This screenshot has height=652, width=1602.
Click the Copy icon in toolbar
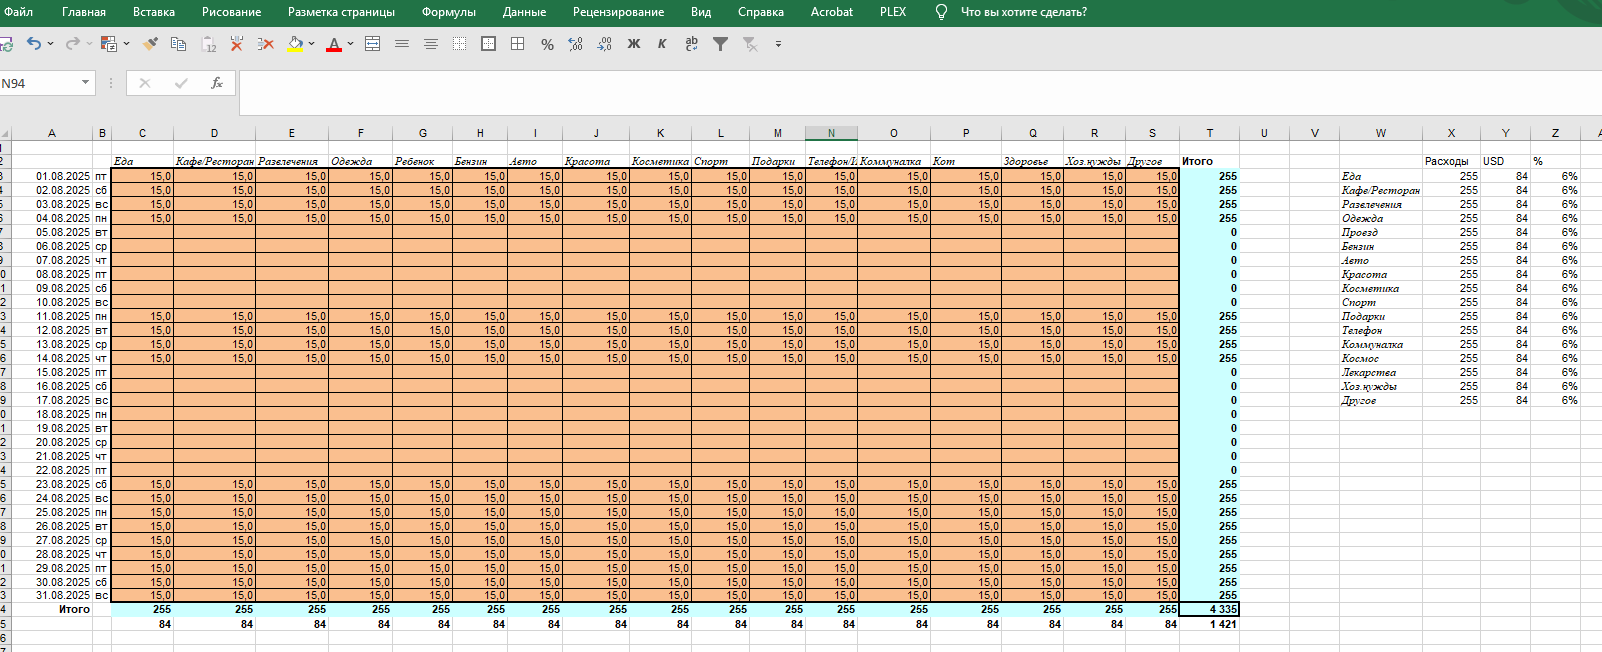179,44
